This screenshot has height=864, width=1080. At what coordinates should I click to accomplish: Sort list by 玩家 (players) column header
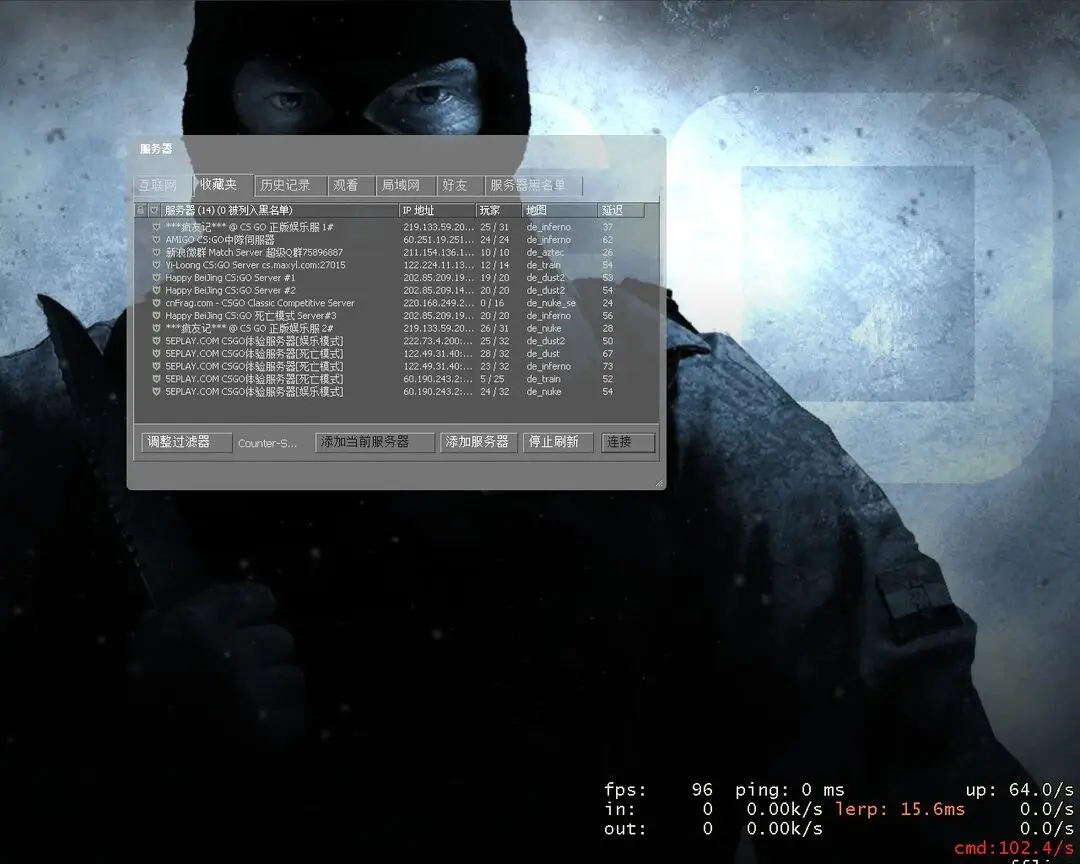[498, 211]
